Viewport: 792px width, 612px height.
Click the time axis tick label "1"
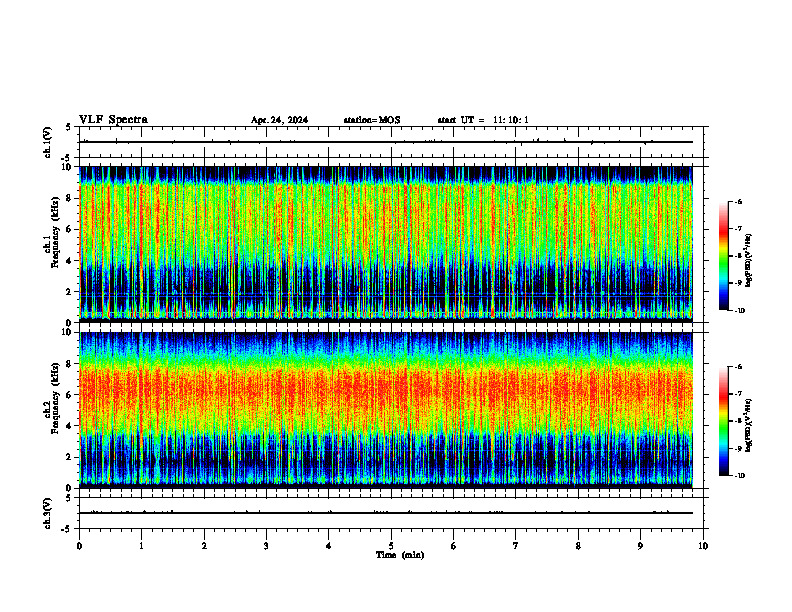141,546
